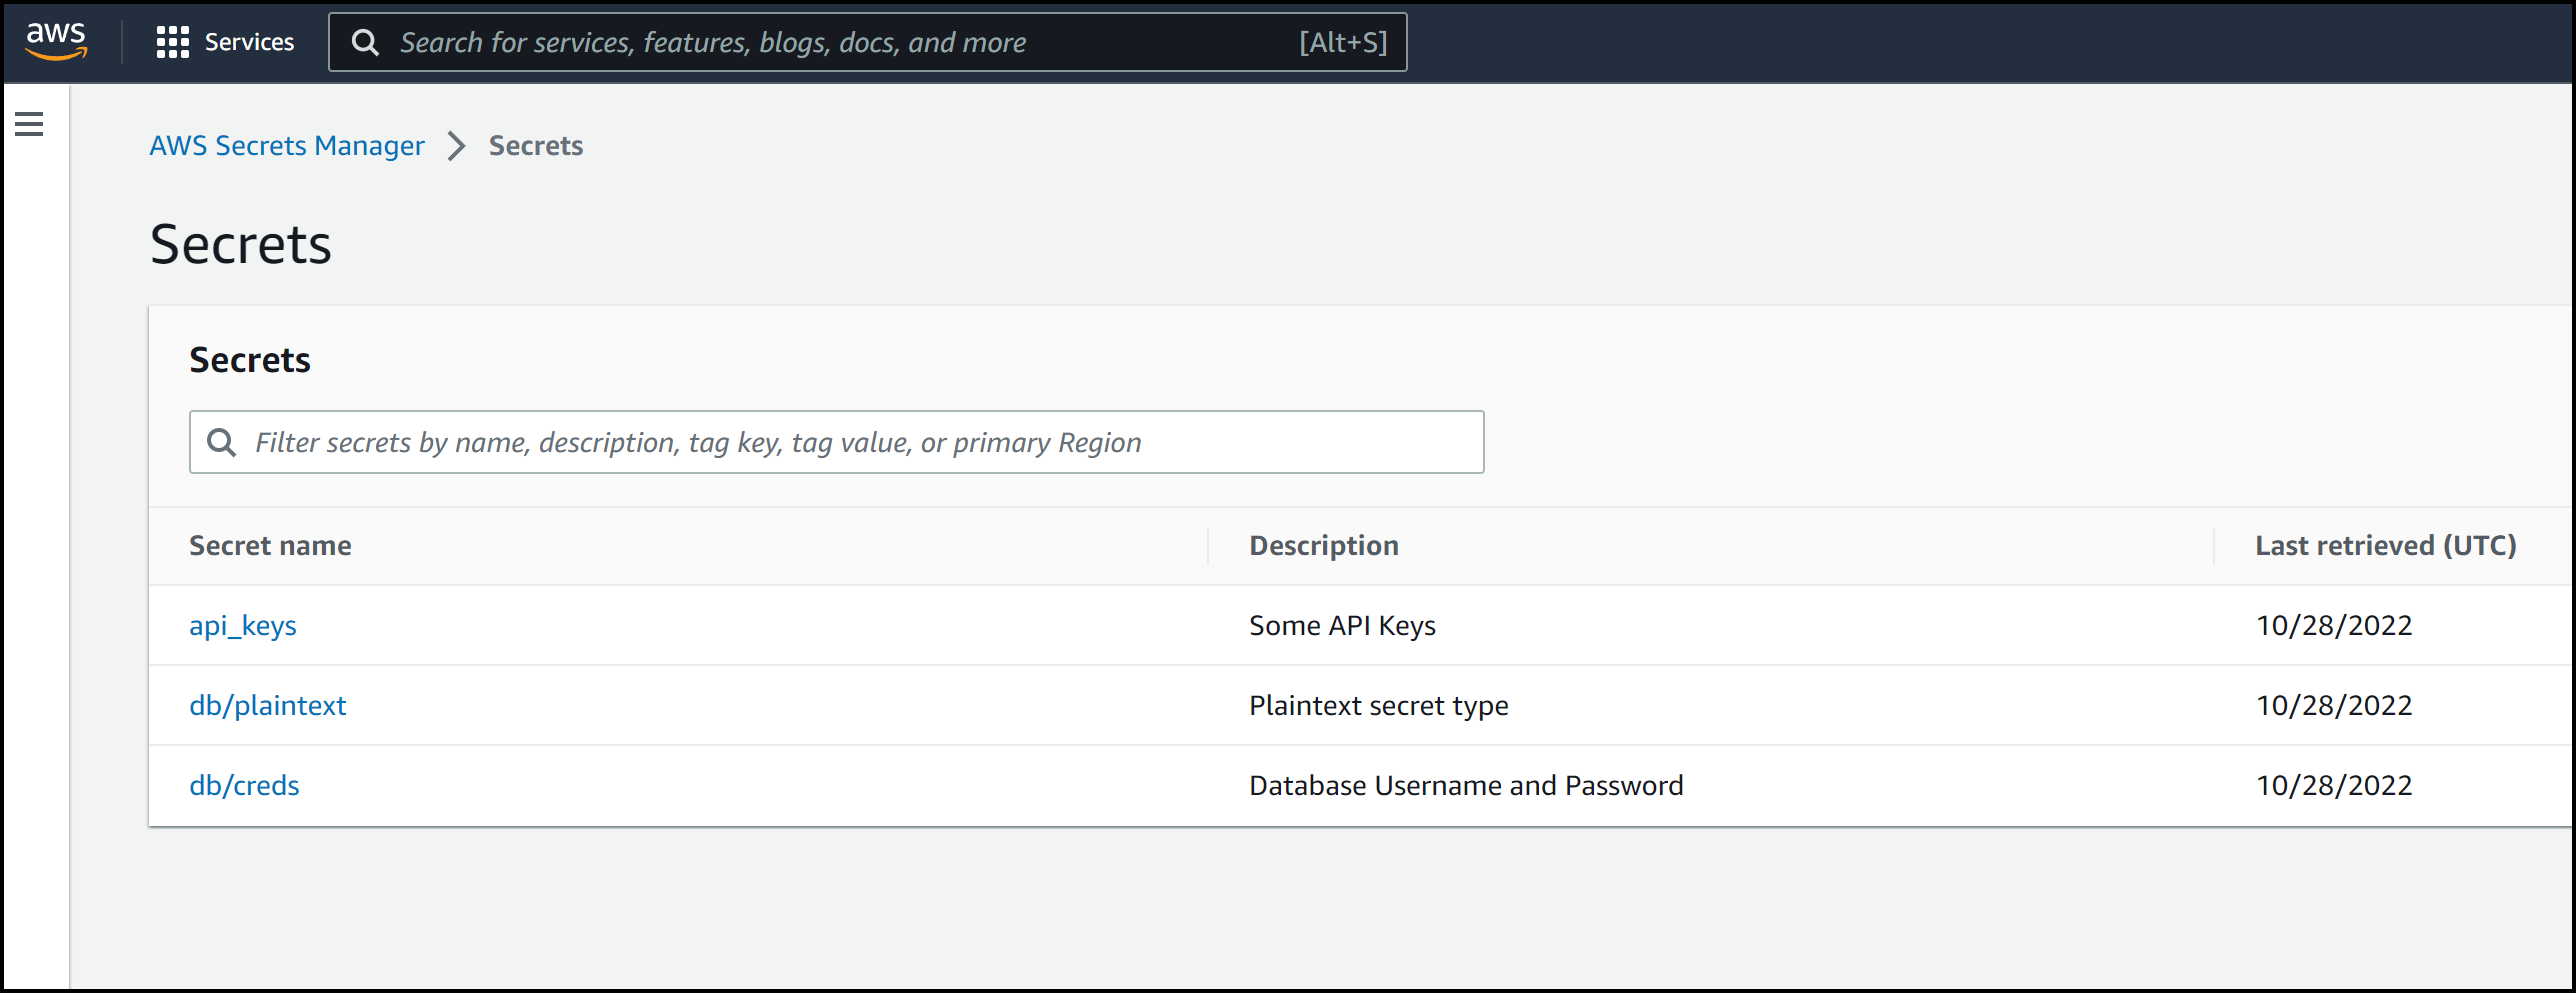2576x993 pixels.
Task: Sort by the Secret name column header
Action: click(270, 545)
